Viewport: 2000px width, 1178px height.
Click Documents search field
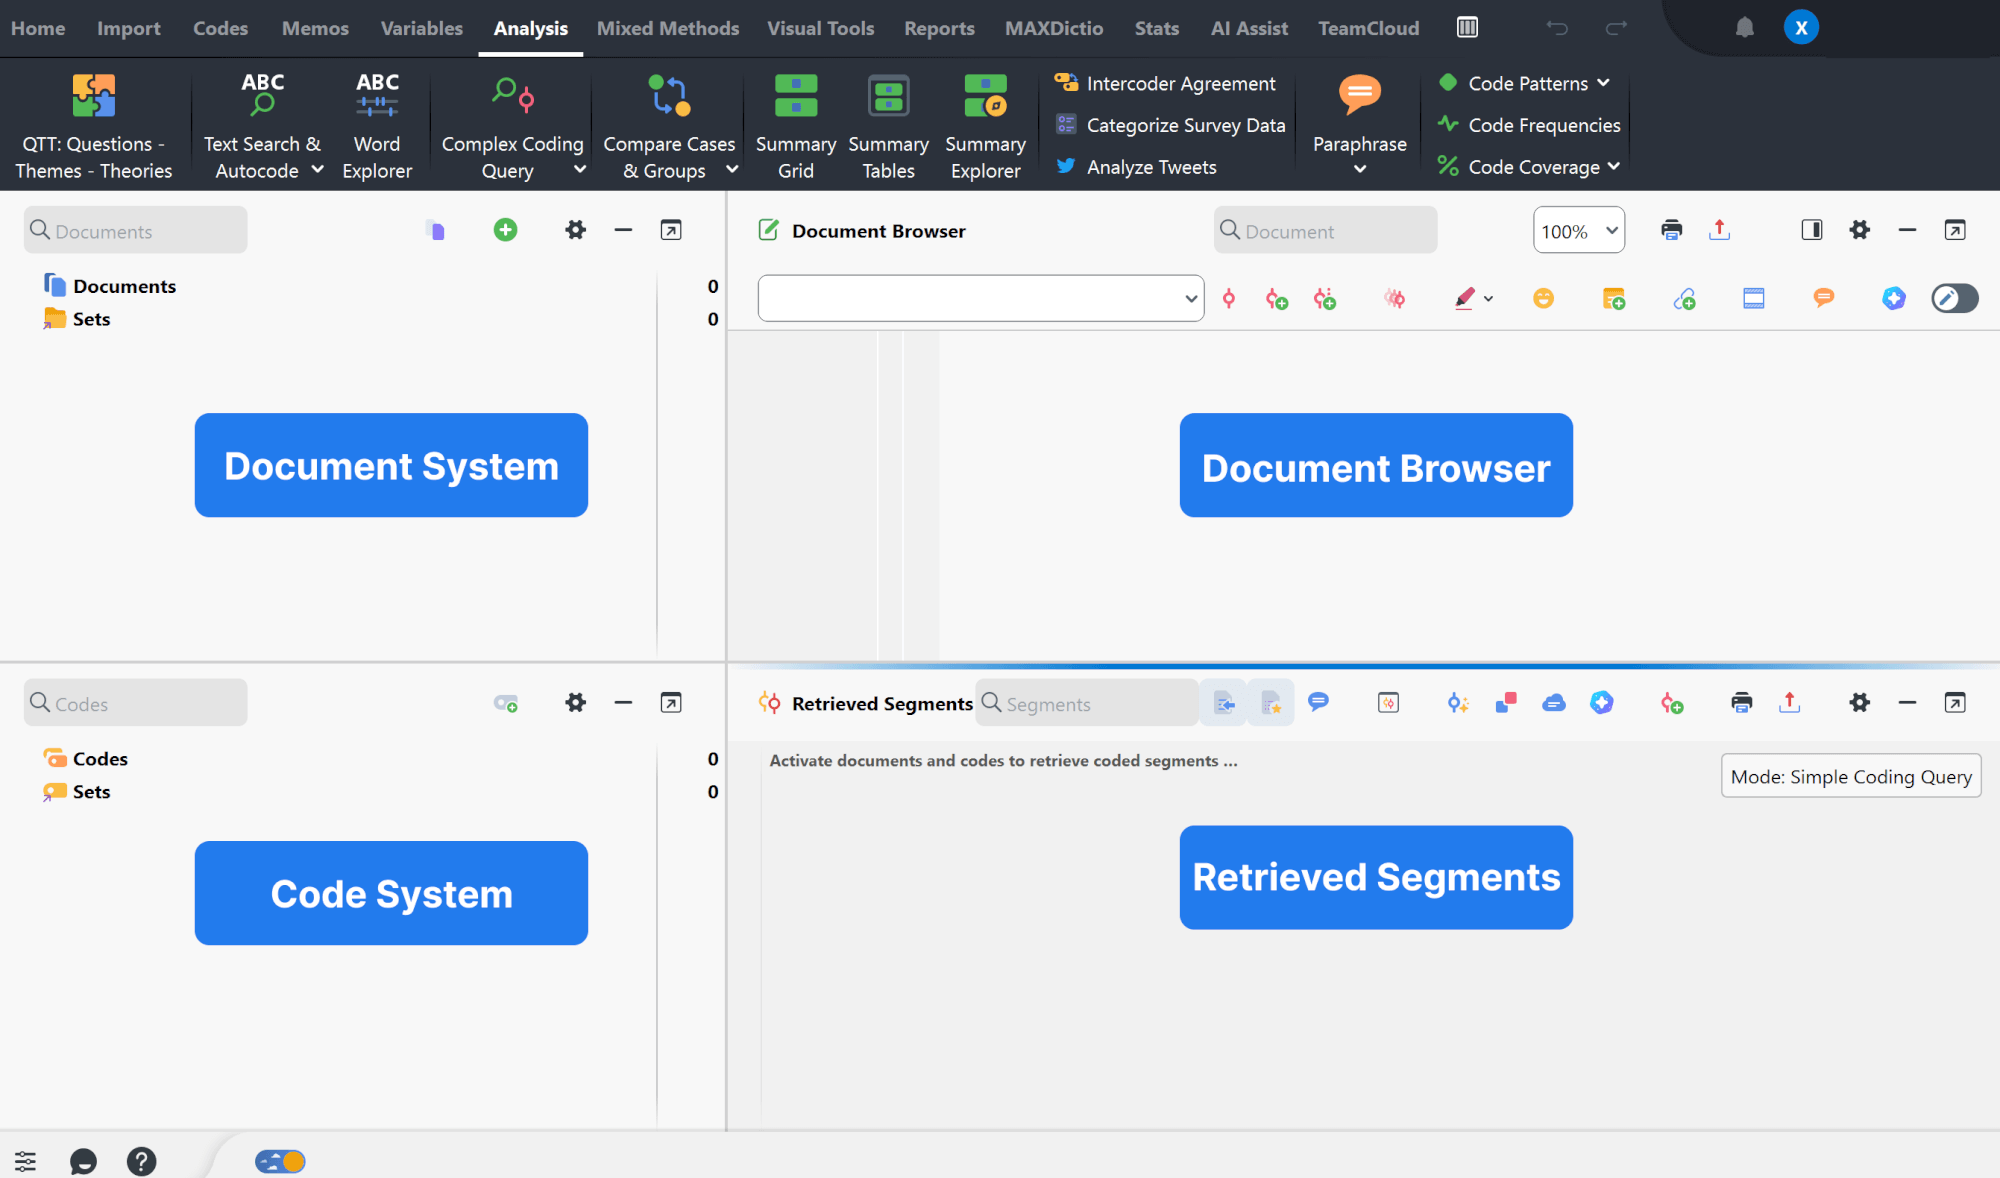(135, 231)
